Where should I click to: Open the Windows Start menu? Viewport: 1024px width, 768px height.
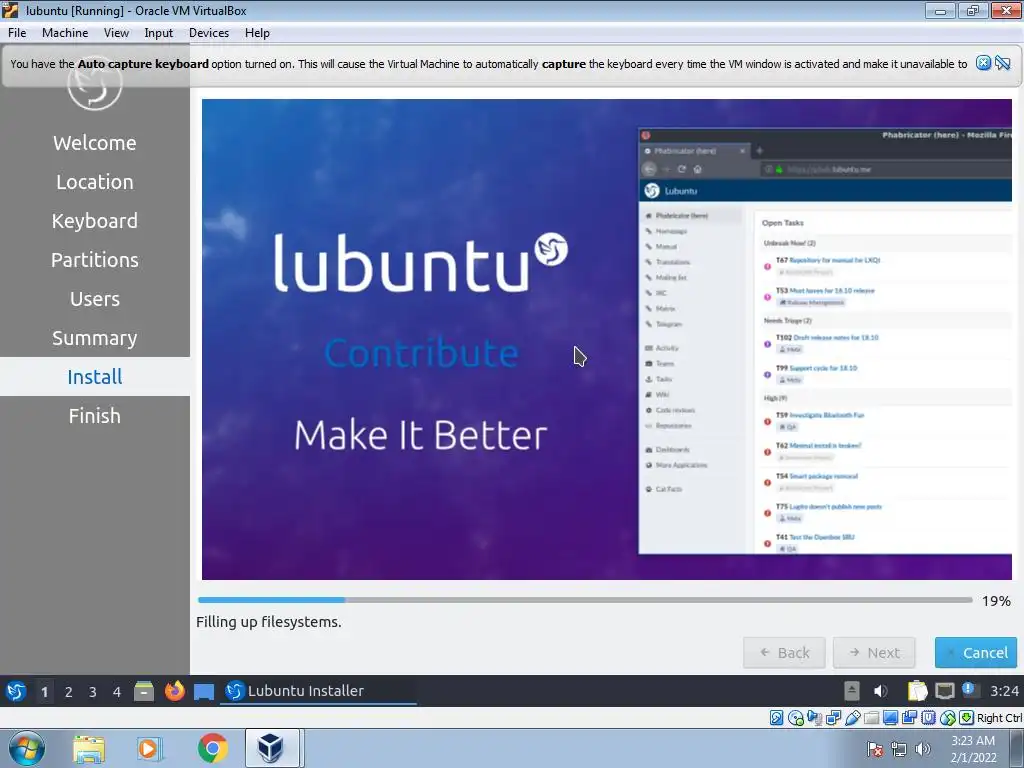pyautogui.click(x=26, y=748)
